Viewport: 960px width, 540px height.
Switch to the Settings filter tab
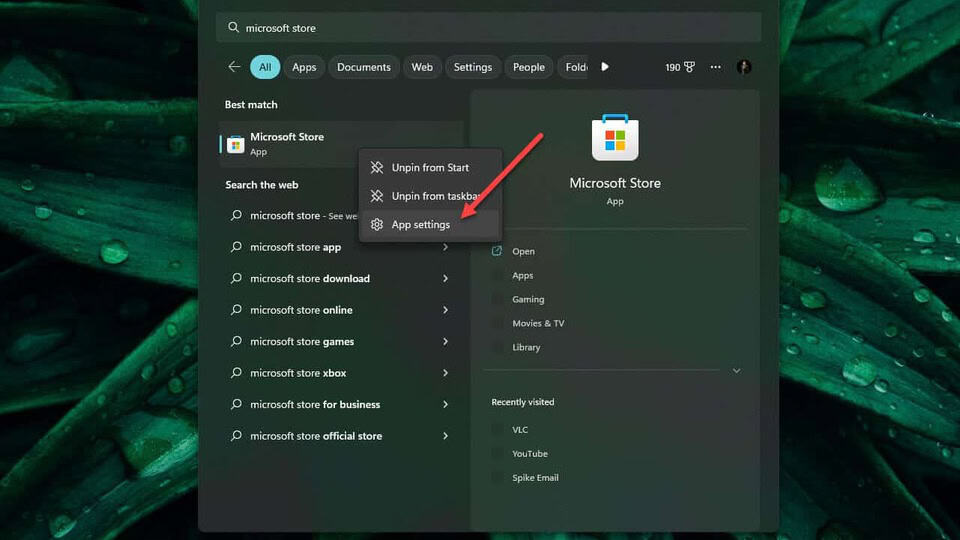[473, 67]
